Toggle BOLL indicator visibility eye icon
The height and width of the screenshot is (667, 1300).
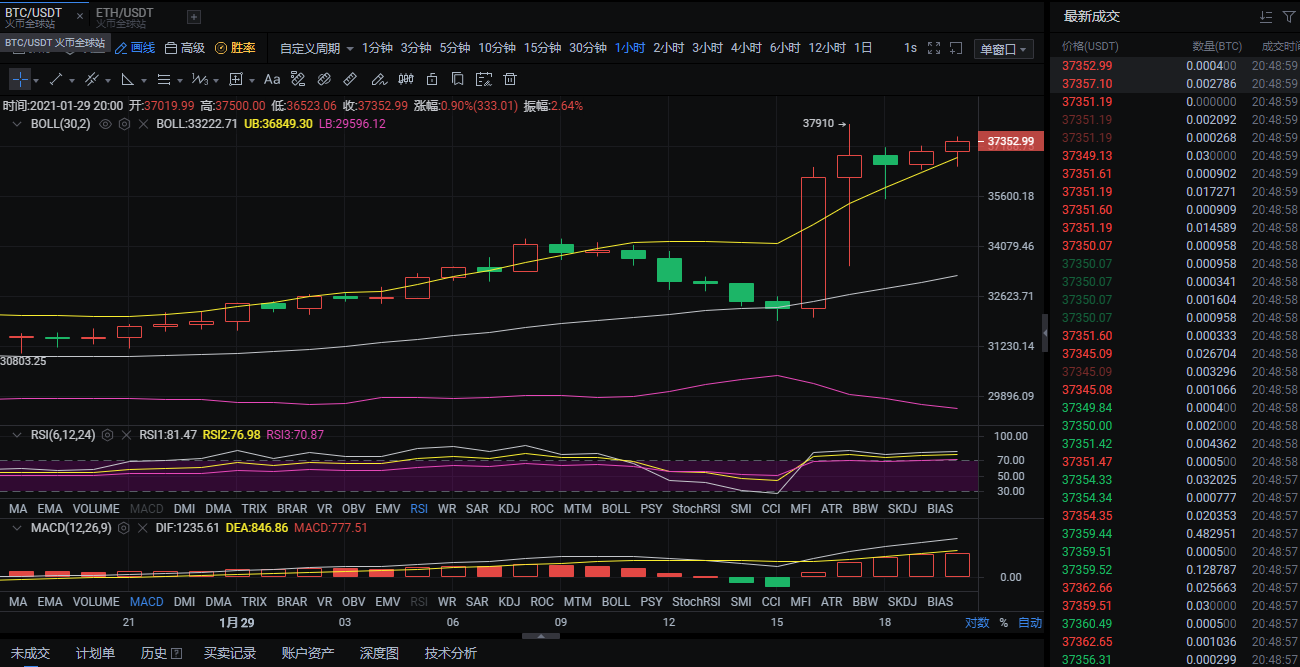[x=105, y=124]
